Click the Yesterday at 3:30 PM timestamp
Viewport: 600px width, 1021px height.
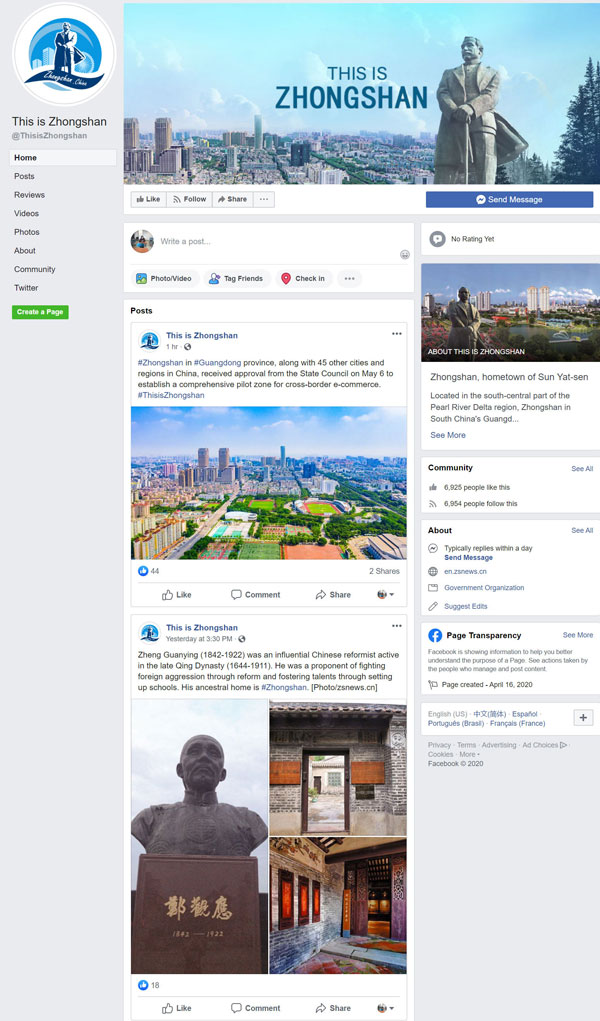tap(199, 639)
